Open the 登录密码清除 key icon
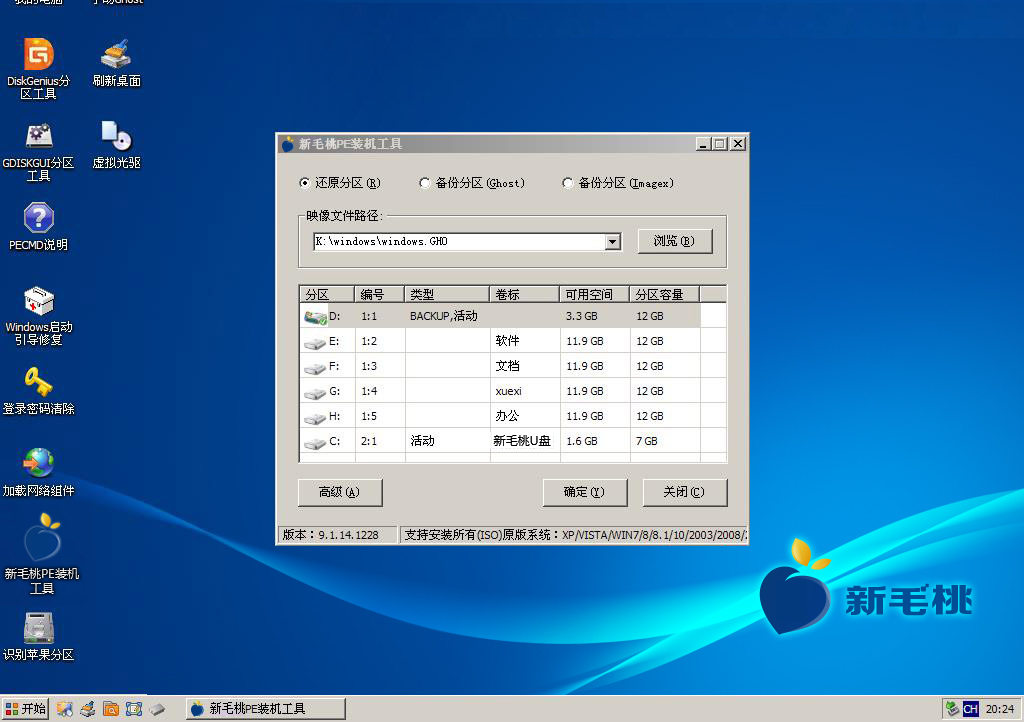Image resolution: width=1024 pixels, height=722 pixels. [x=39, y=391]
